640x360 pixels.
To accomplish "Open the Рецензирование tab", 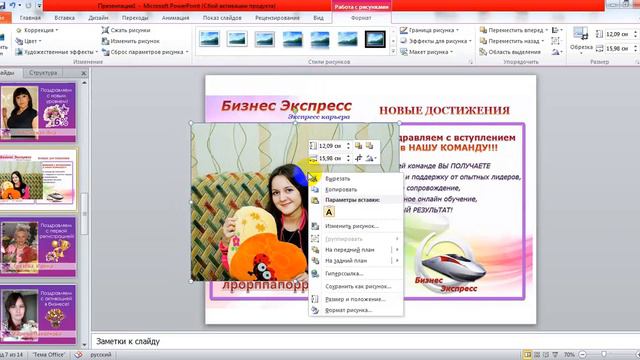I will pyautogui.click(x=278, y=18).
